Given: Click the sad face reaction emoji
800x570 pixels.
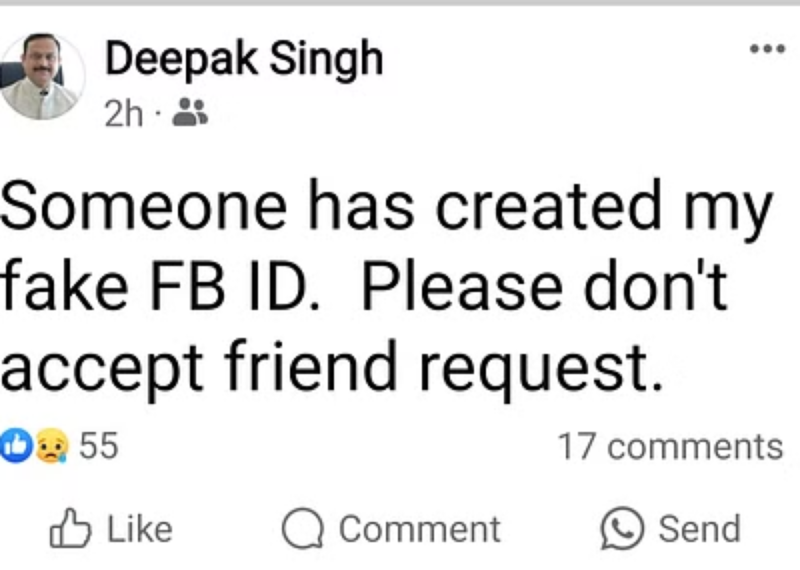Looking at the screenshot, I should (x=50, y=446).
